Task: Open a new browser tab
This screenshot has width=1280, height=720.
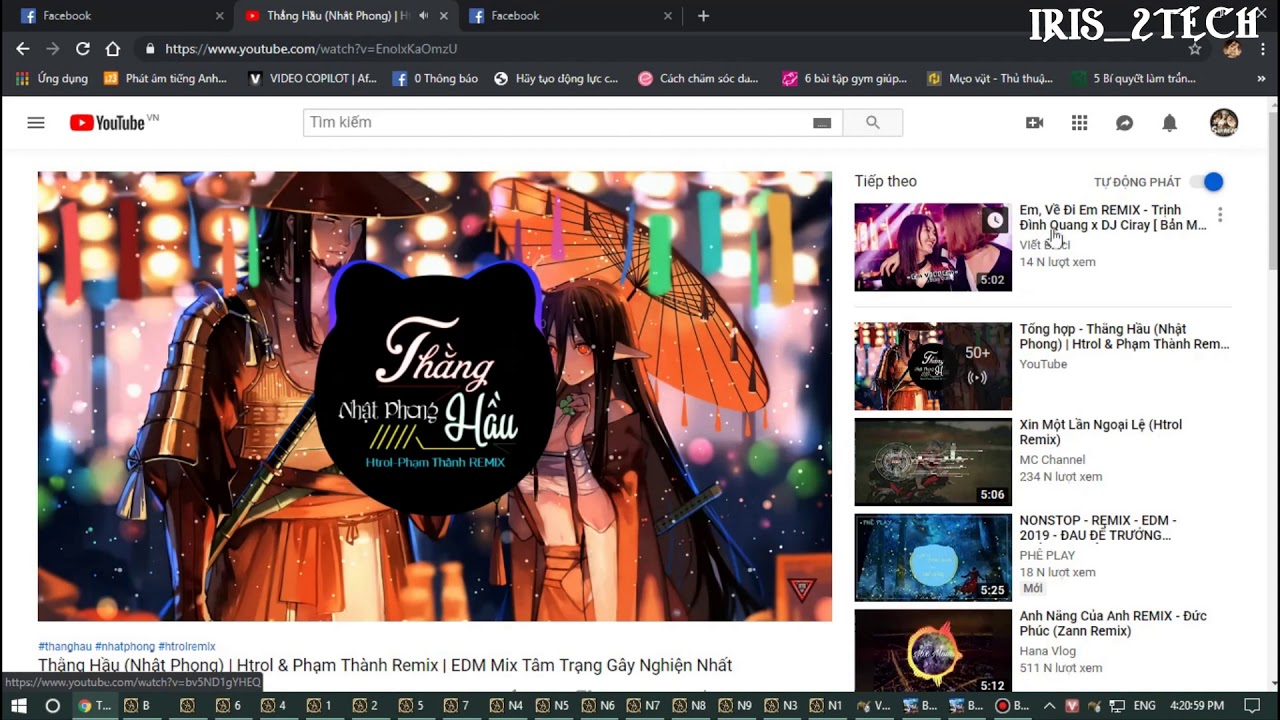Action: [x=703, y=16]
